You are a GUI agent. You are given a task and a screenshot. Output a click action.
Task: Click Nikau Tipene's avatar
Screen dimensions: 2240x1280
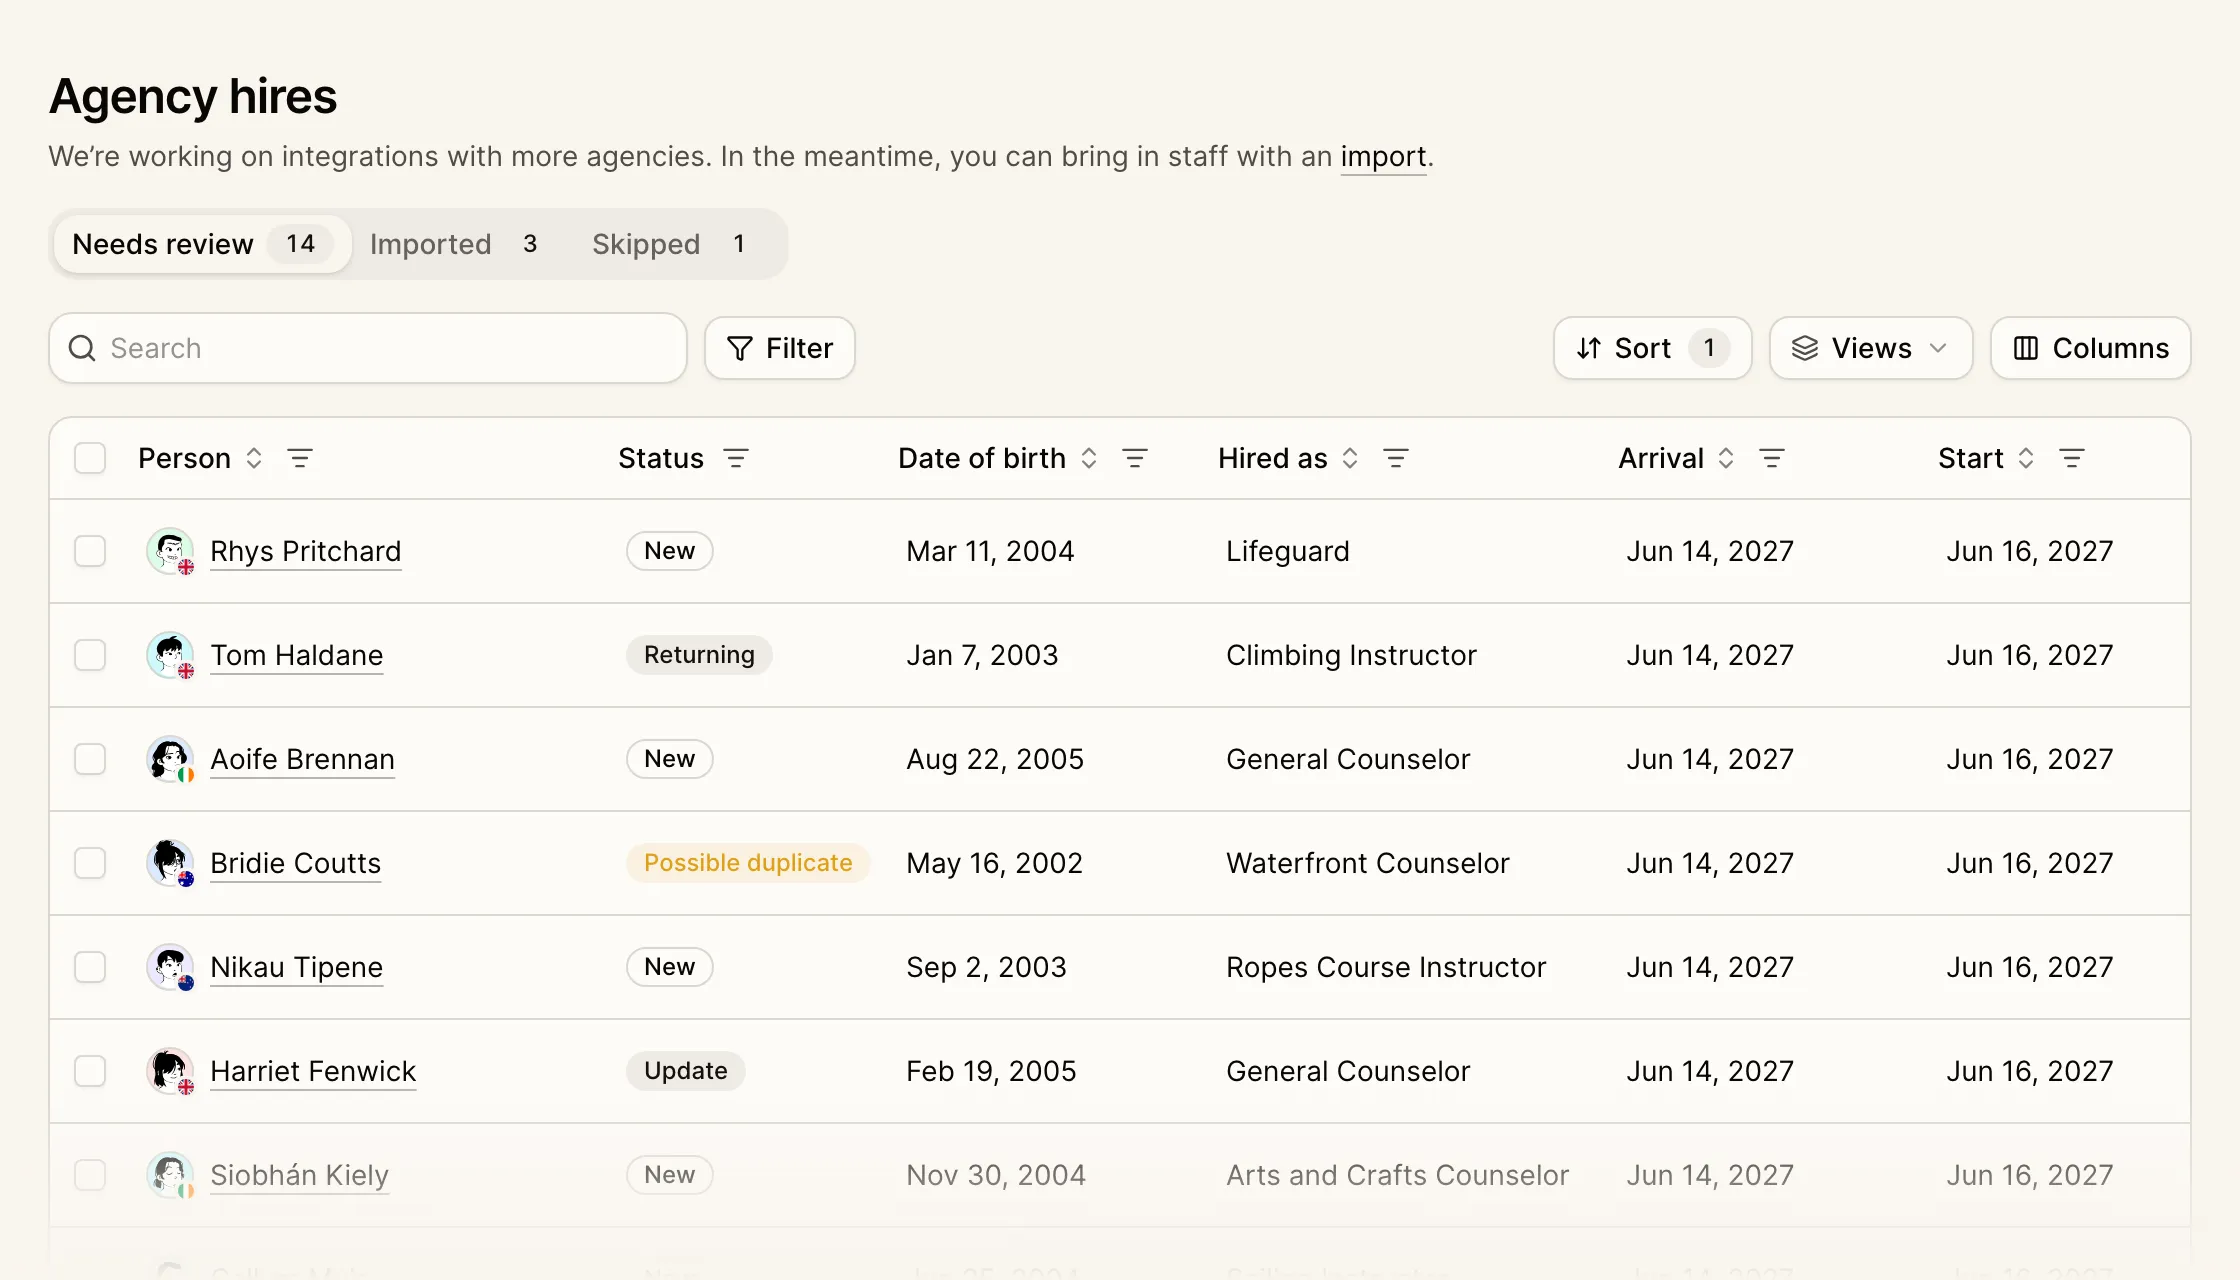tap(170, 967)
